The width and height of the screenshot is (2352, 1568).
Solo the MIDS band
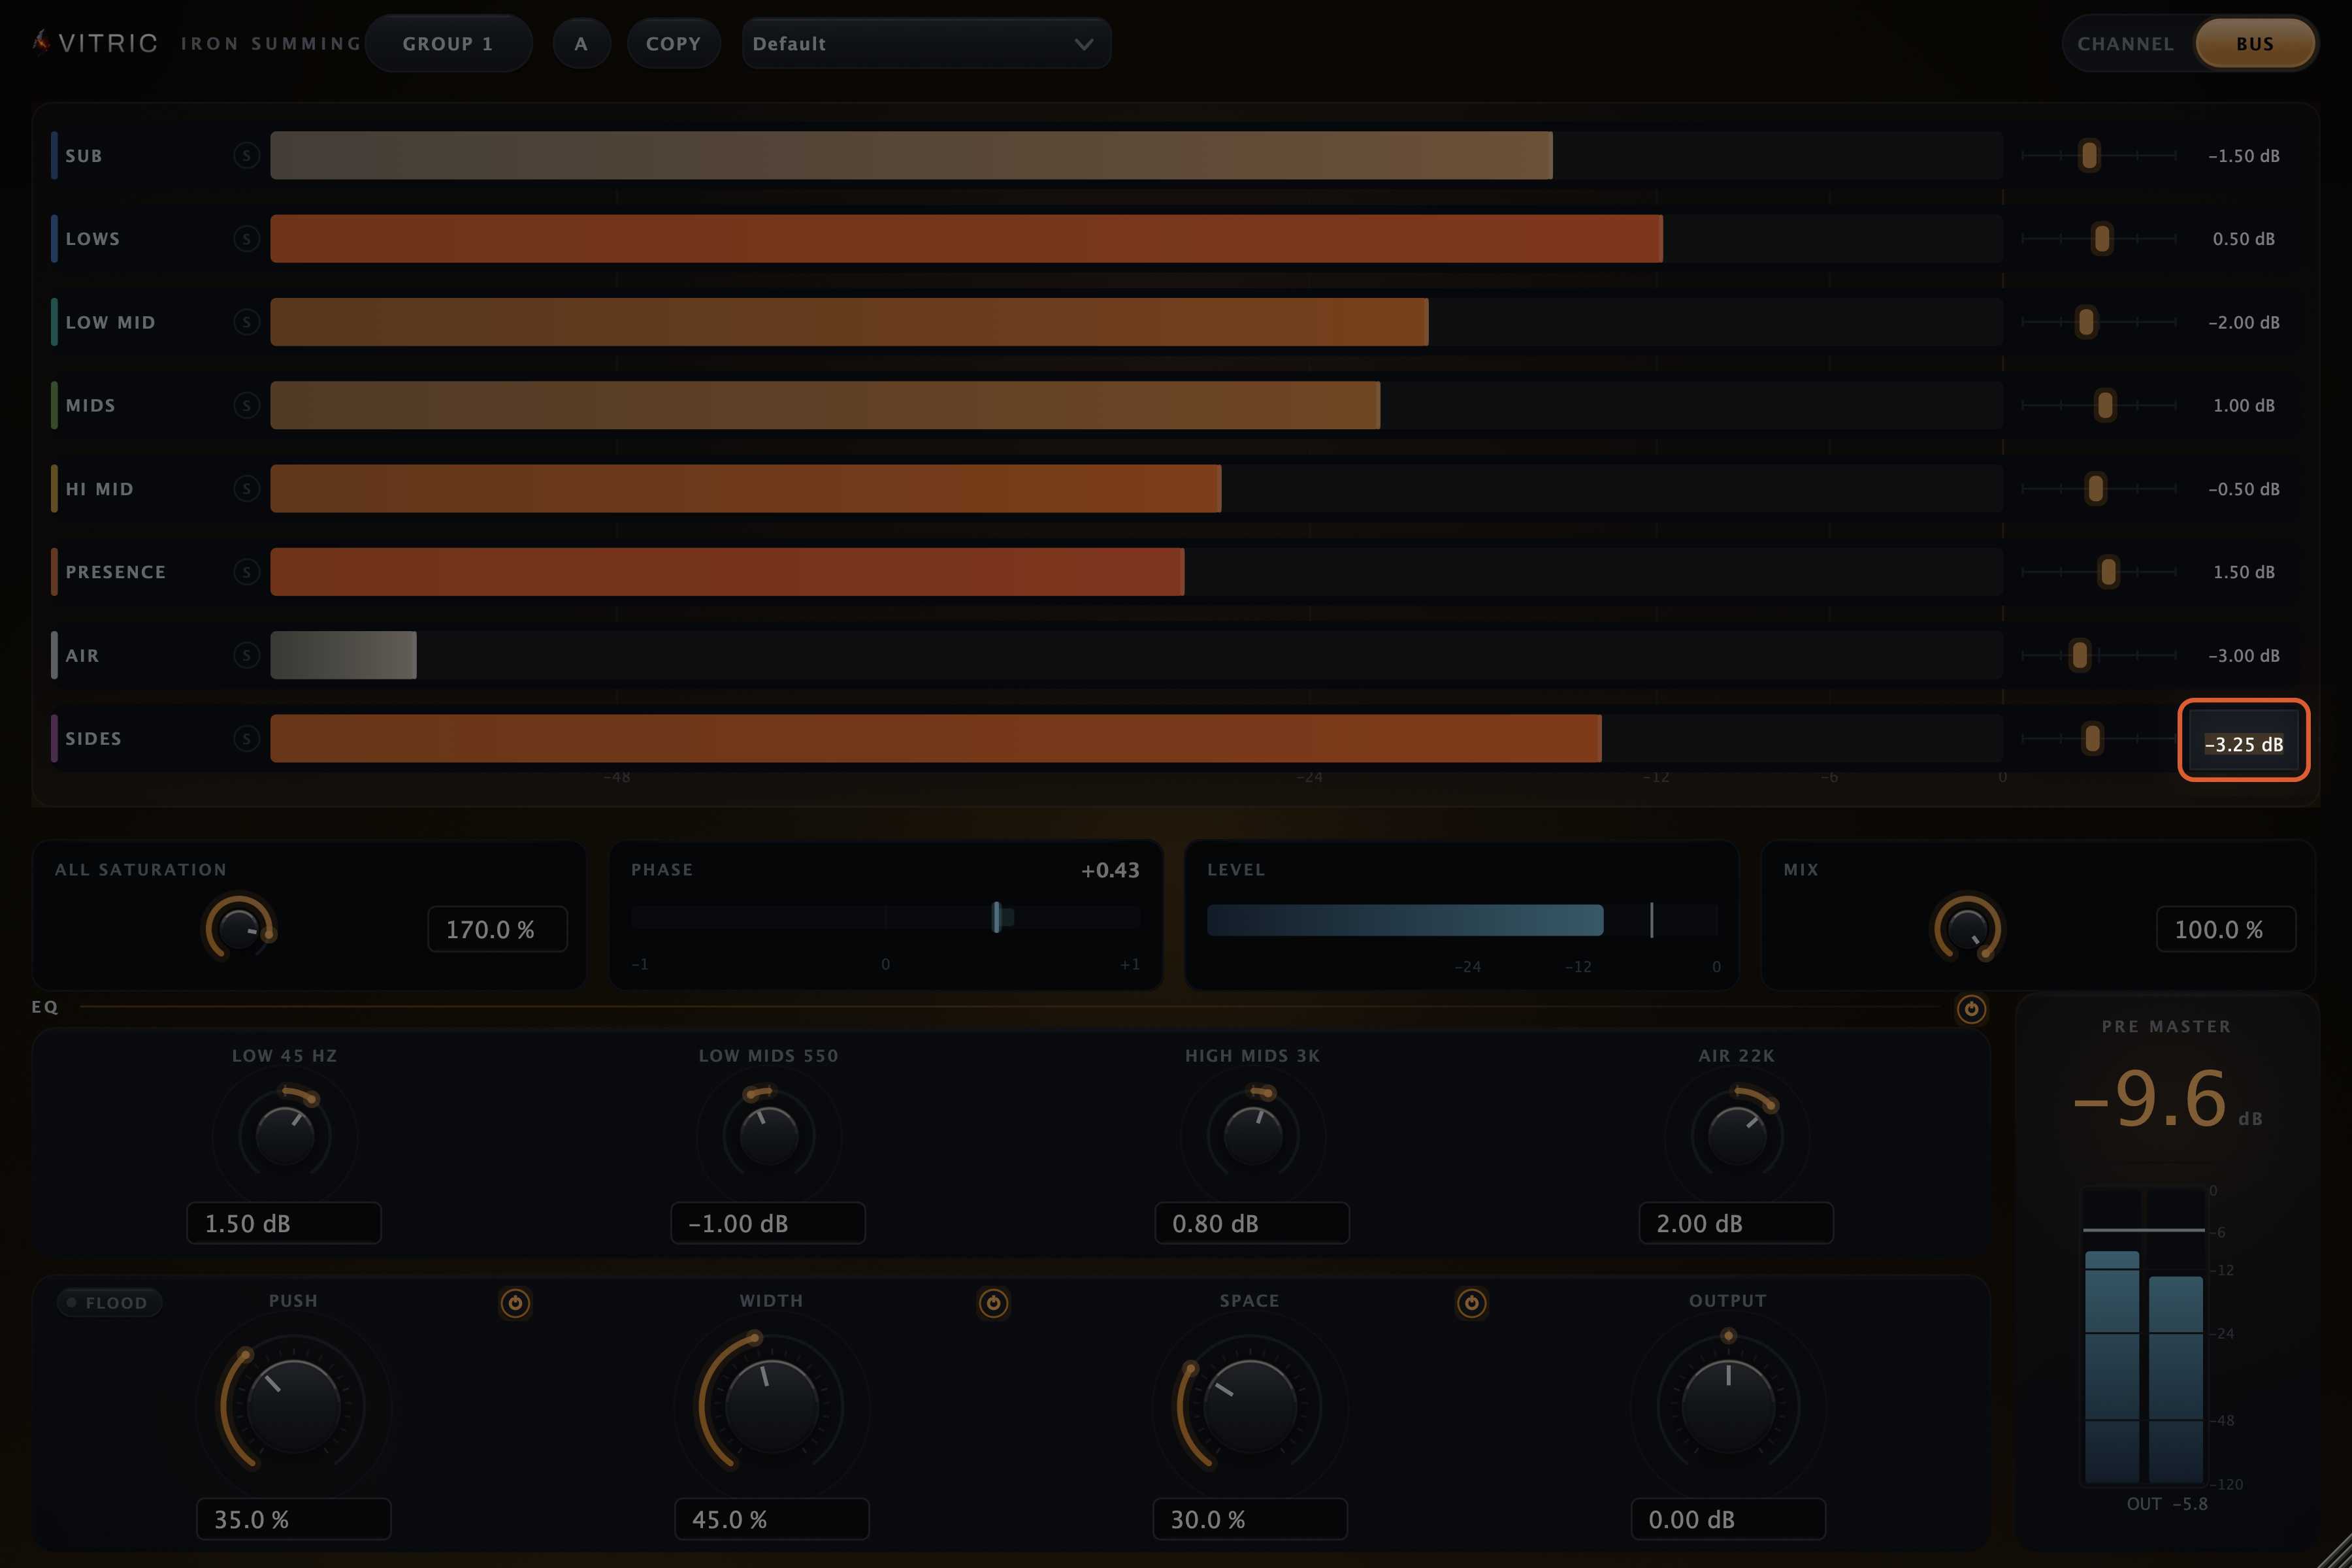click(246, 405)
